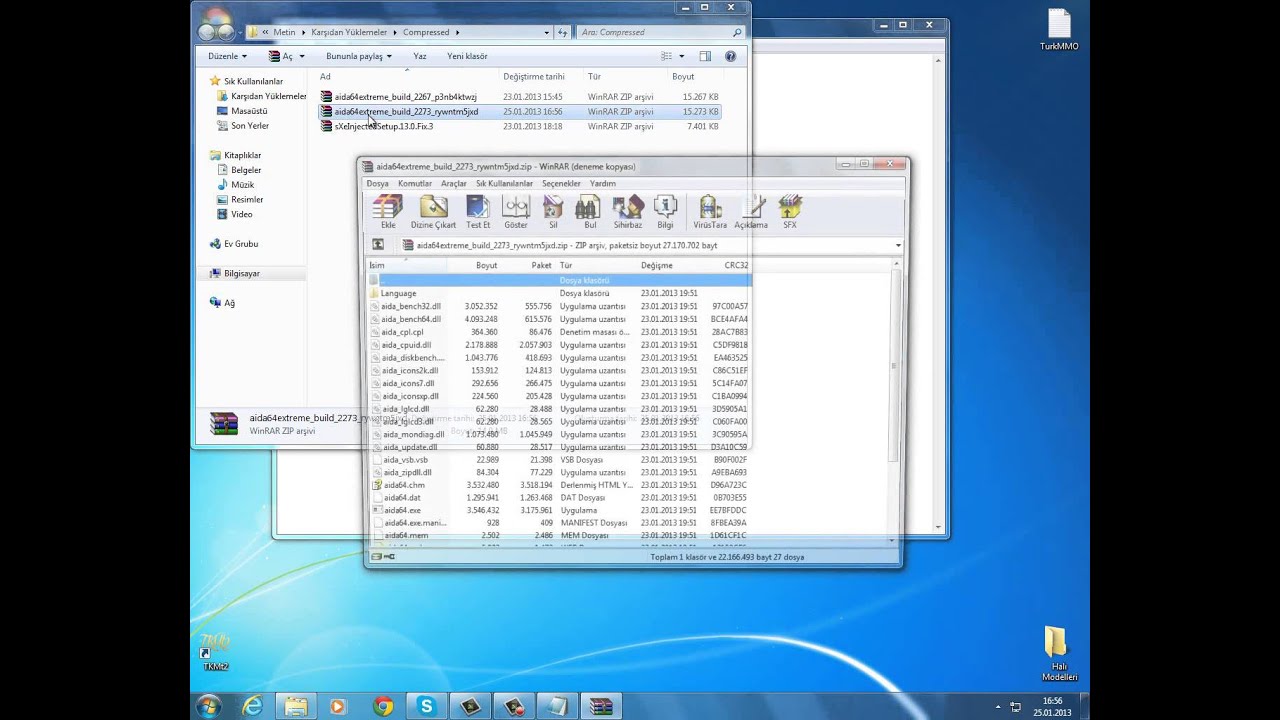Show hidden system tray icons arrow
The width and height of the screenshot is (1280, 720).
click(997, 706)
